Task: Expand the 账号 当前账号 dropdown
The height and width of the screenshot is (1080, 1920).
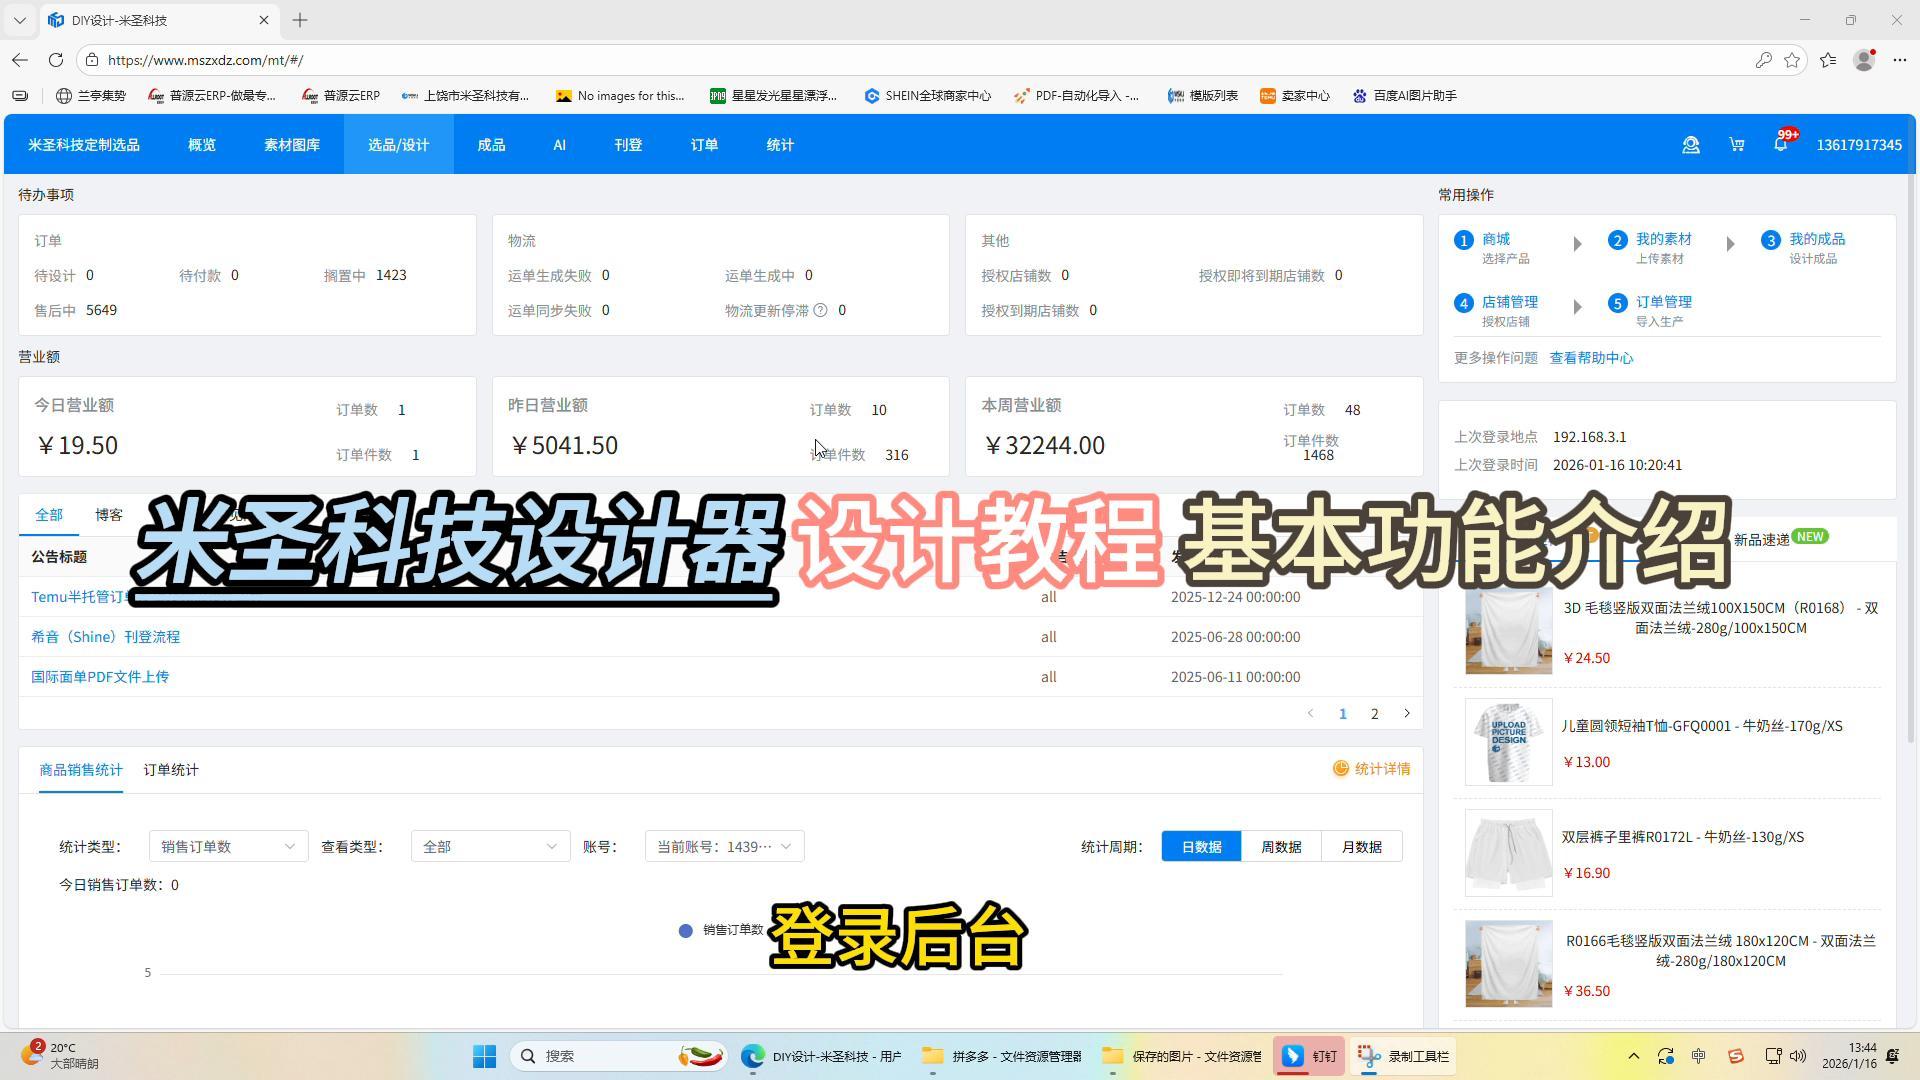Action: (x=724, y=847)
